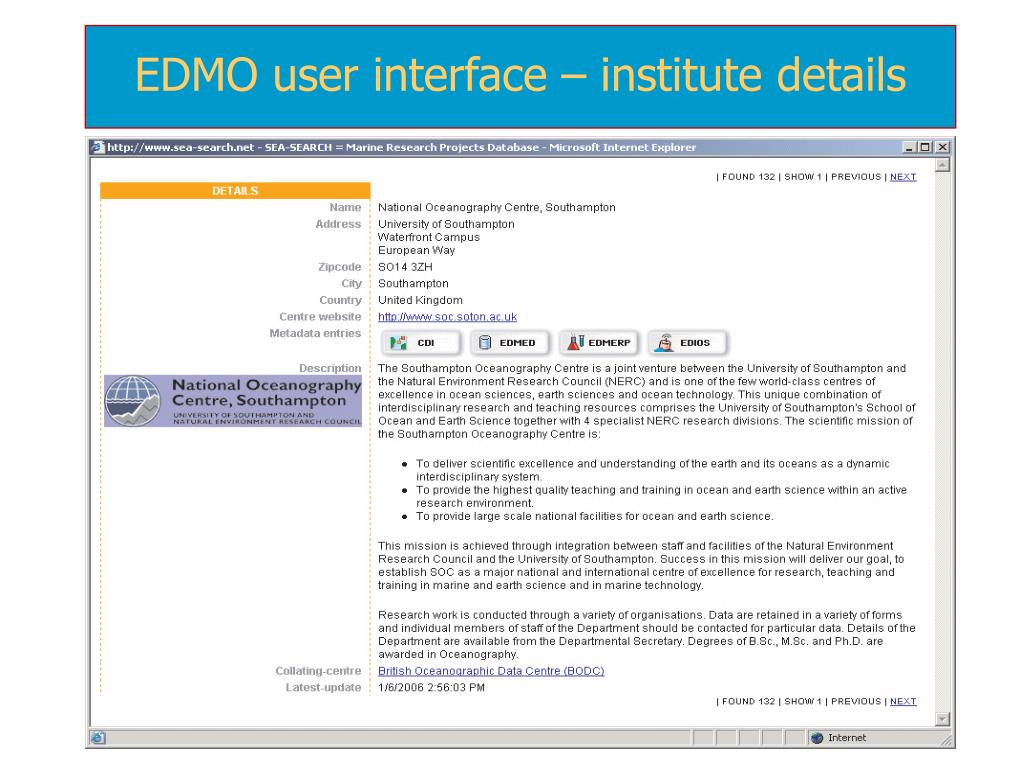Open the British Oceanographic Data Centre (BODC) link

coord(491,671)
